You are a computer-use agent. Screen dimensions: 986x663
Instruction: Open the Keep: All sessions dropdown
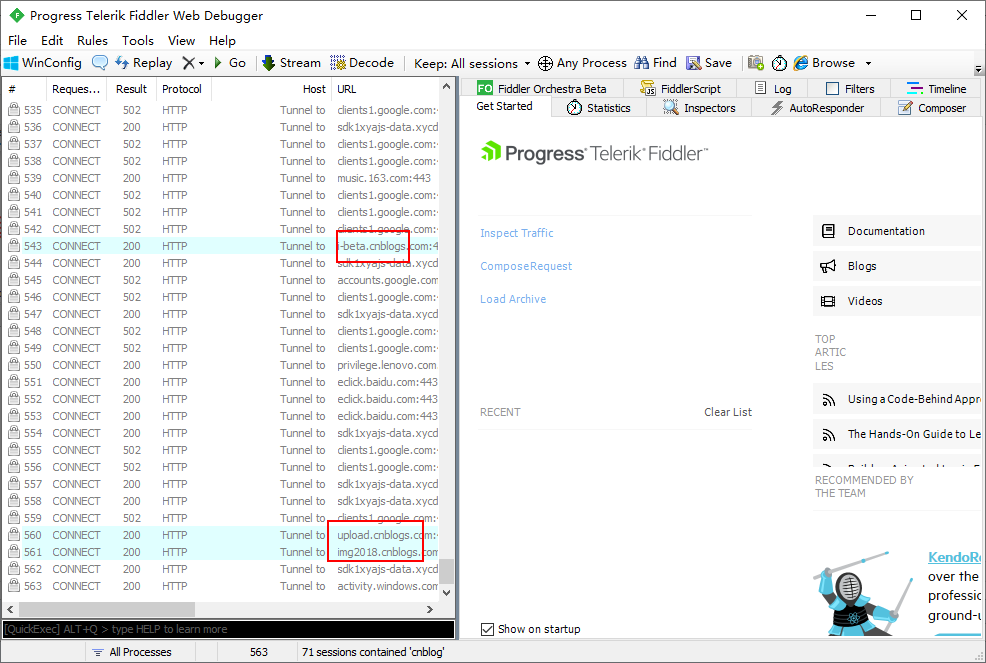[x=472, y=64]
